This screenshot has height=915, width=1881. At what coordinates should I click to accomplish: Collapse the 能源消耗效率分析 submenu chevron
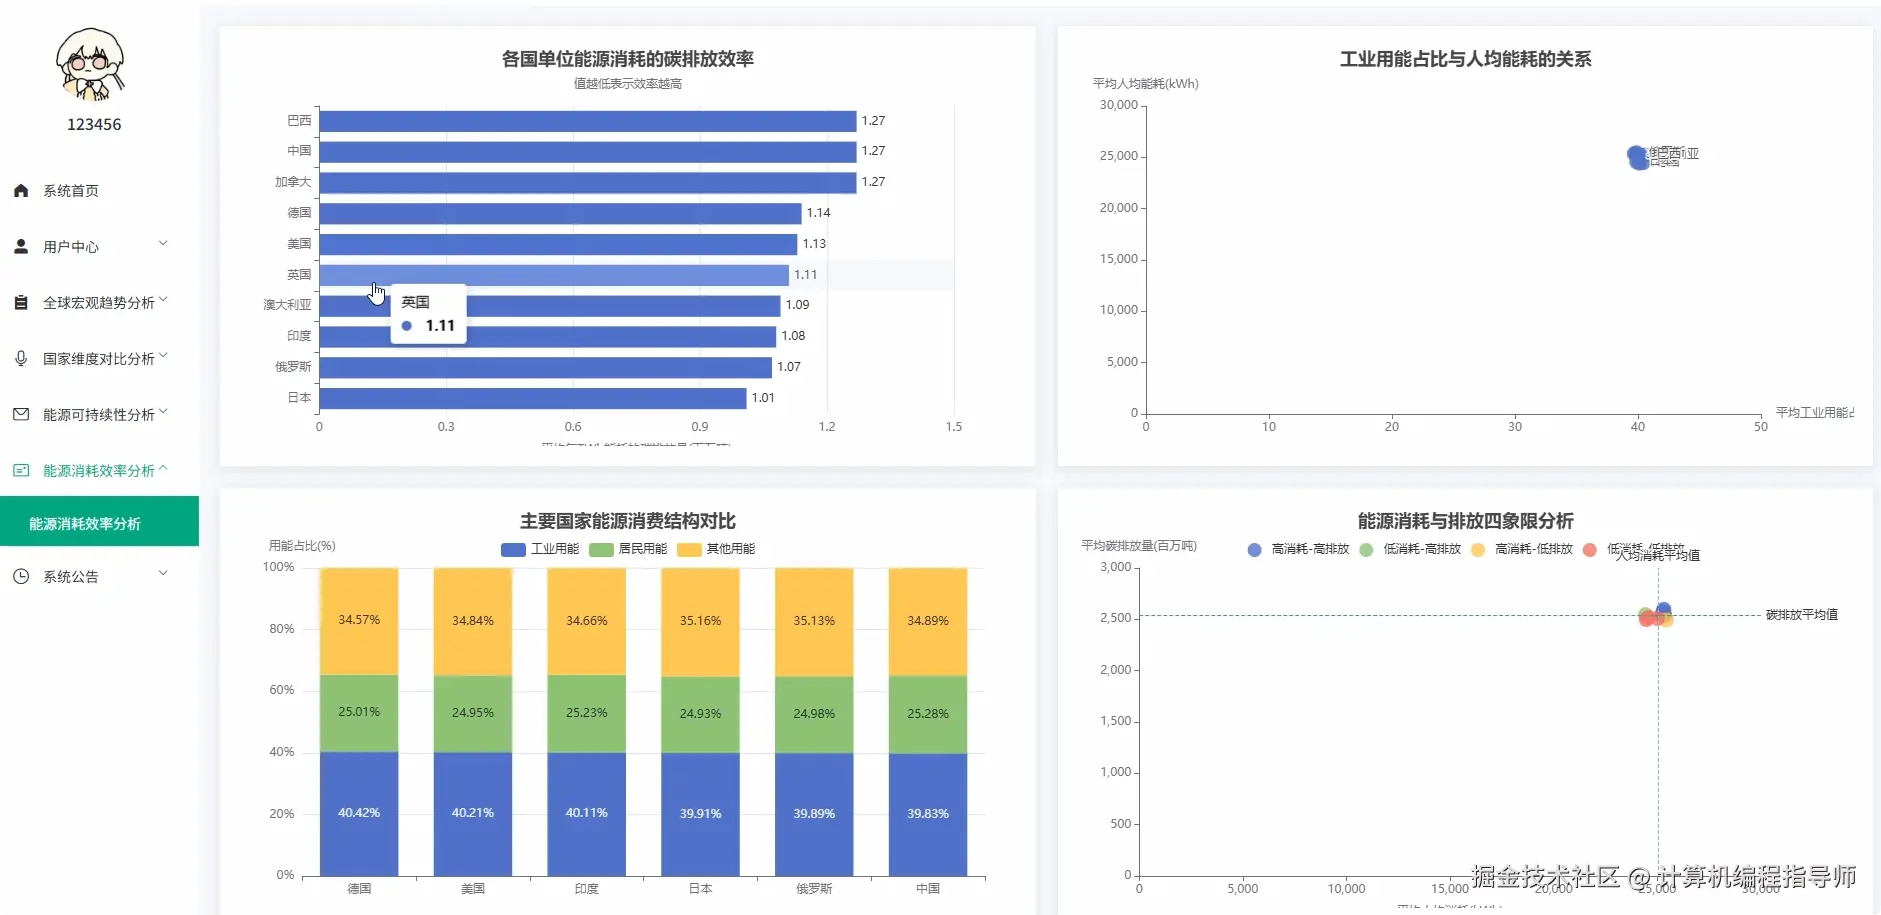(163, 466)
